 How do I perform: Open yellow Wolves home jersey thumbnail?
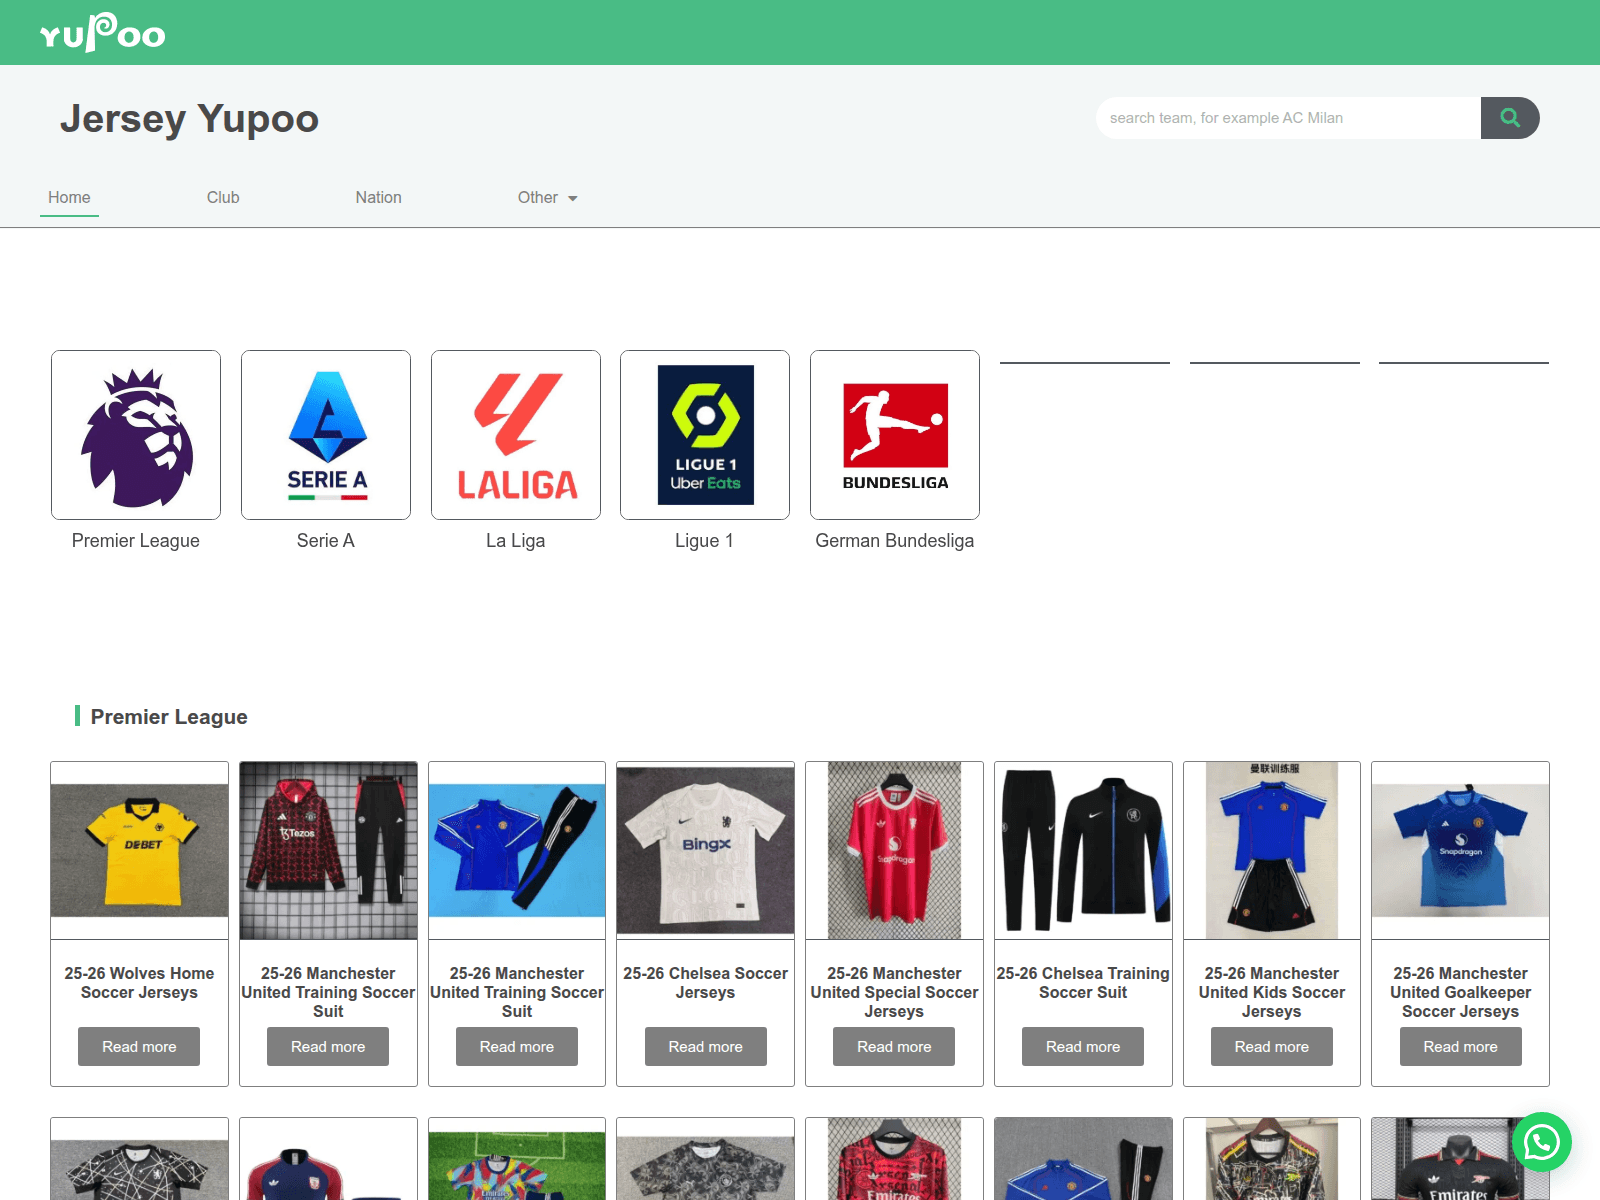click(x=139, y=850)
